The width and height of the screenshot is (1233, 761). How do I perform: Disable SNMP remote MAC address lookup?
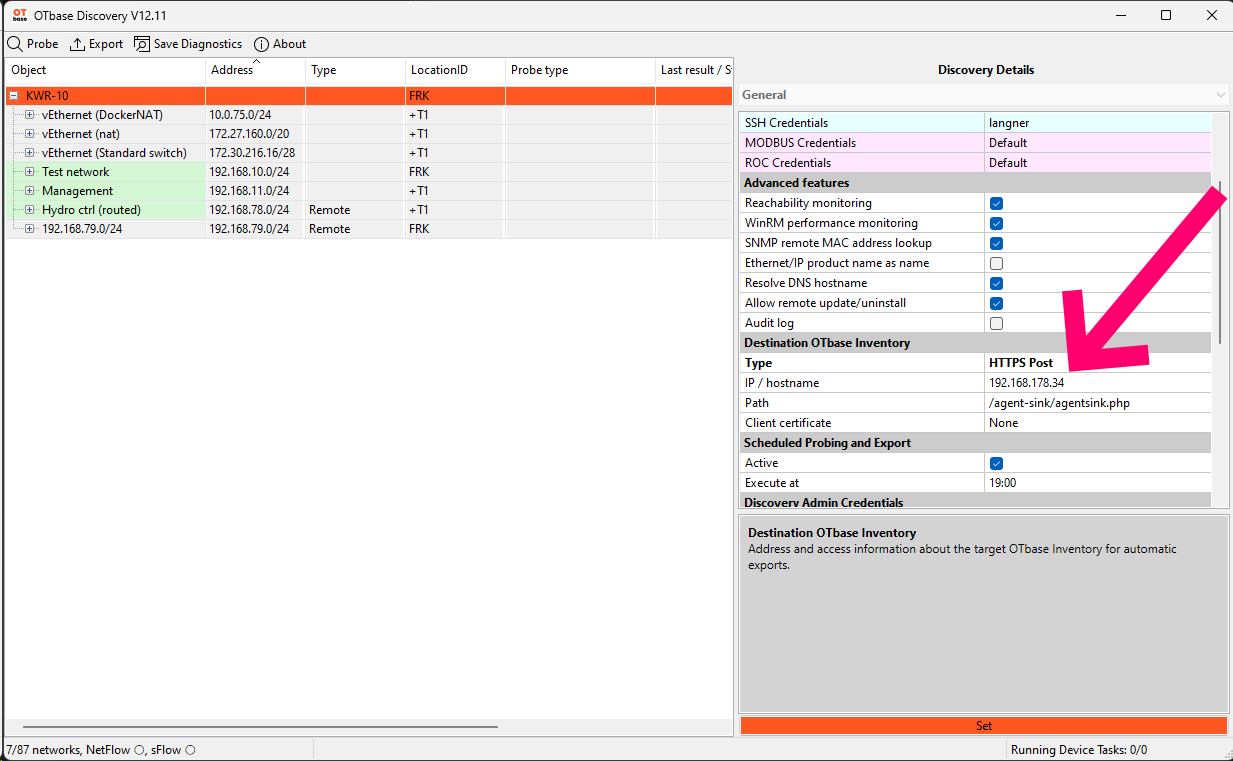996,243
